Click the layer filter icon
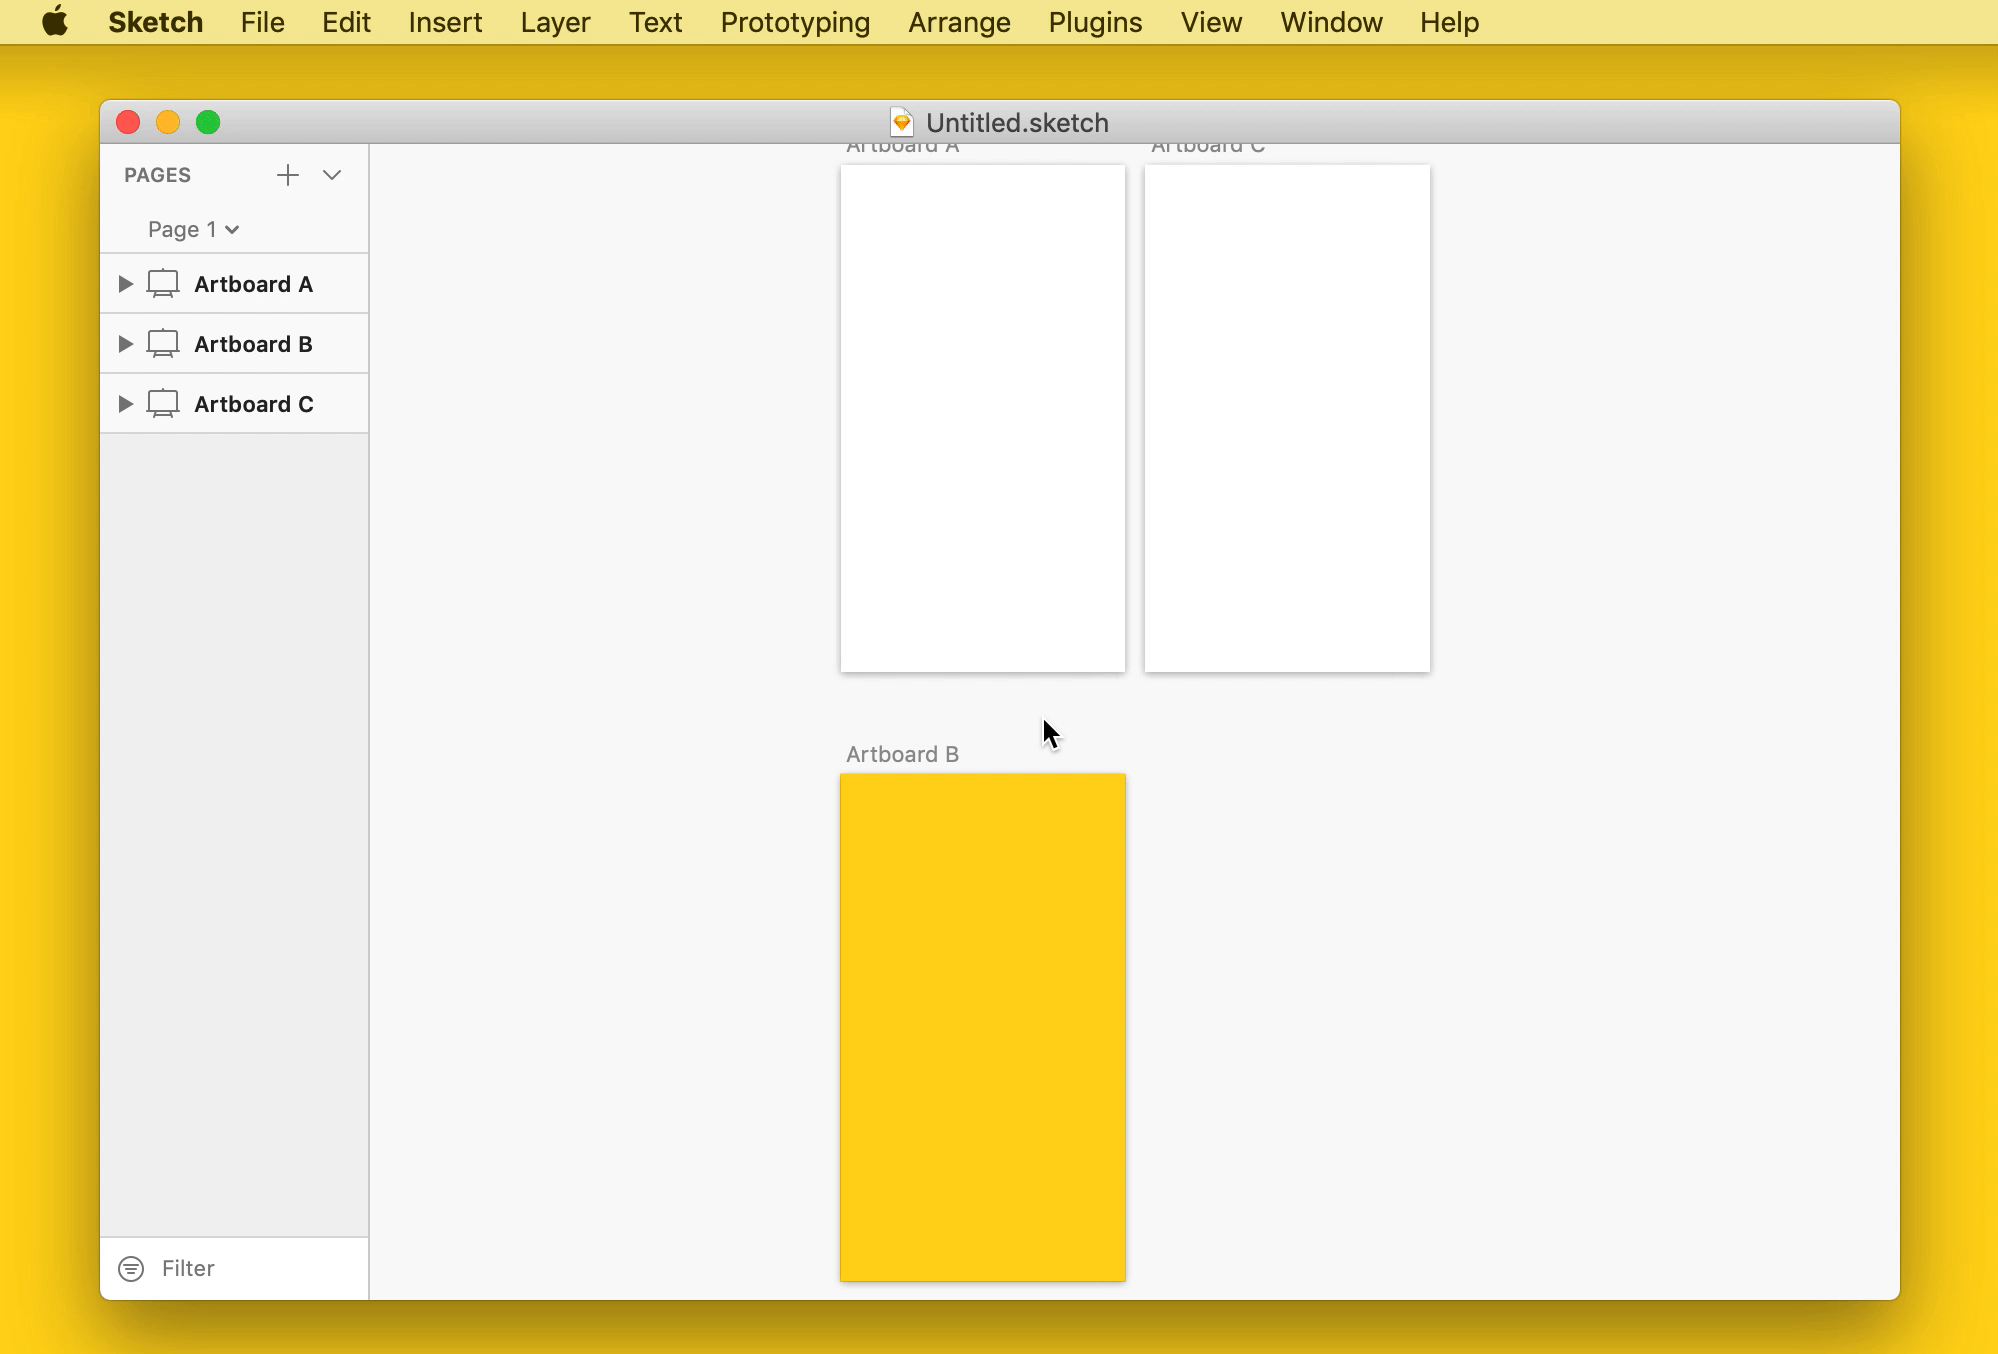 tap(131, 1268)
